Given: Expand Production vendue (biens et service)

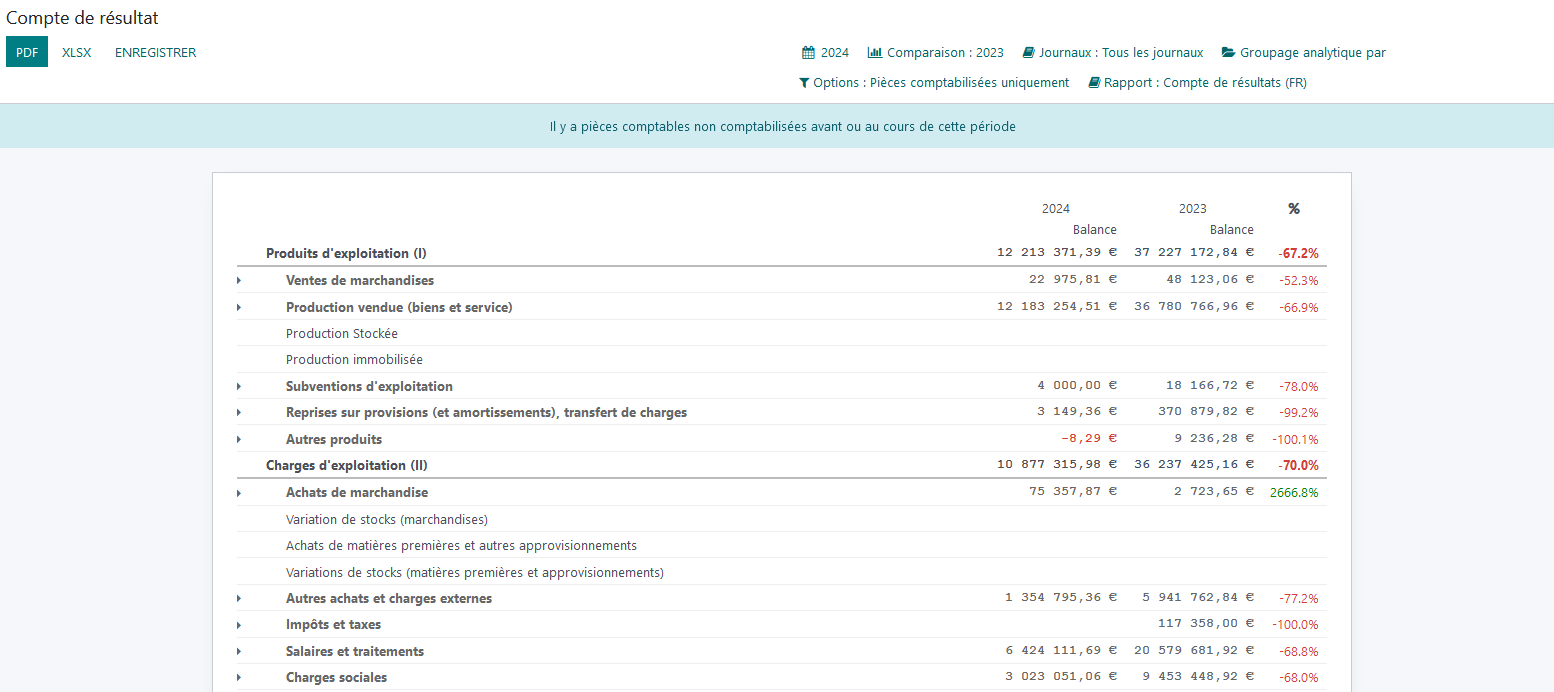Looking at the screenshot, I should (x=239, y=307).
